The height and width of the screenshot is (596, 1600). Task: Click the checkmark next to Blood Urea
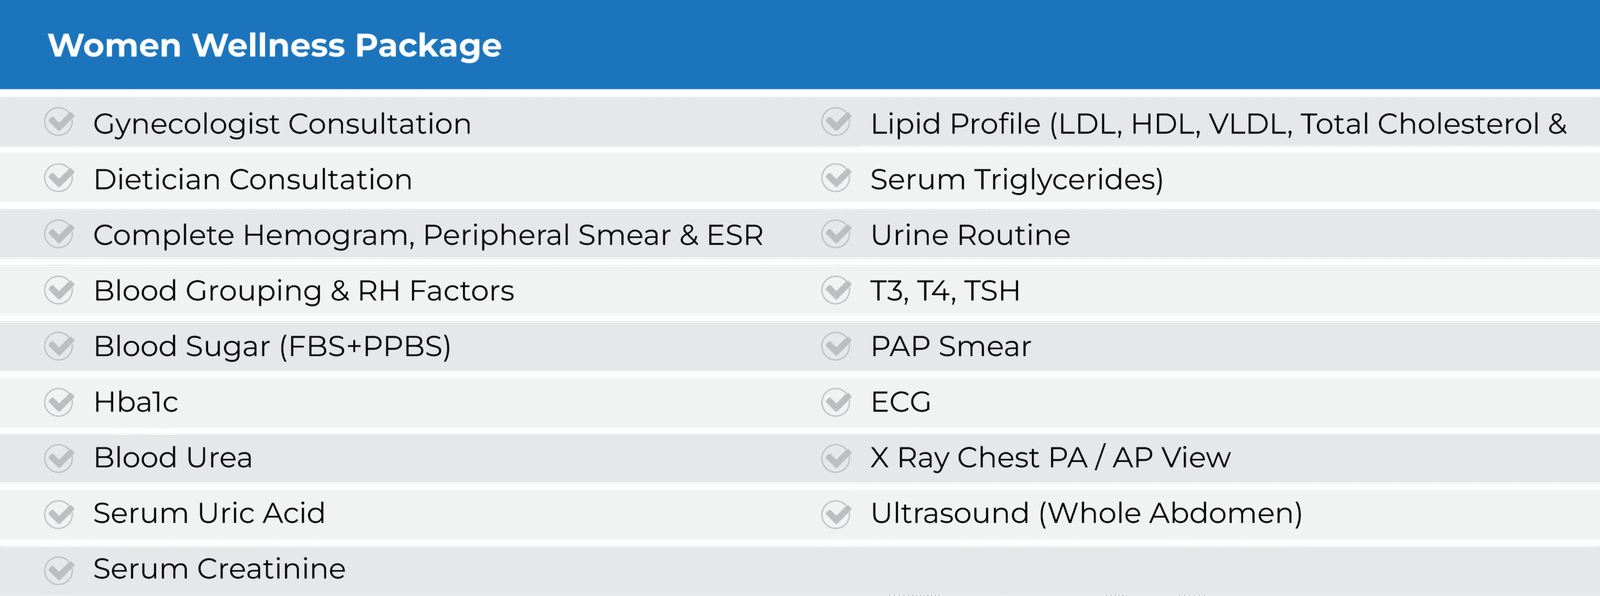59,458
